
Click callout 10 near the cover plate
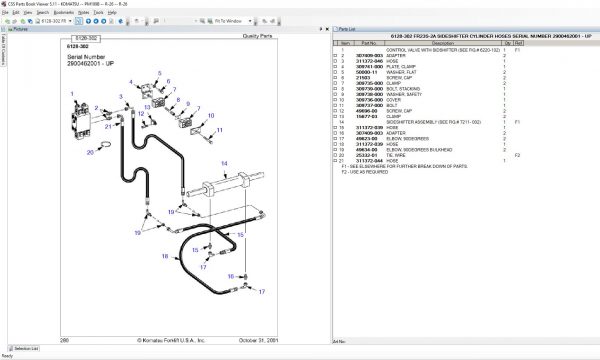211,116
